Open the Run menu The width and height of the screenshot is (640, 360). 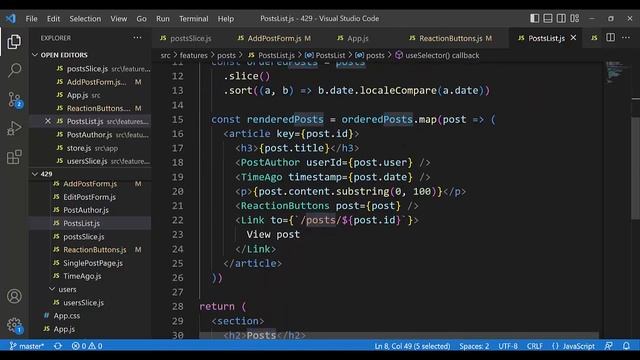coord(162,18)
